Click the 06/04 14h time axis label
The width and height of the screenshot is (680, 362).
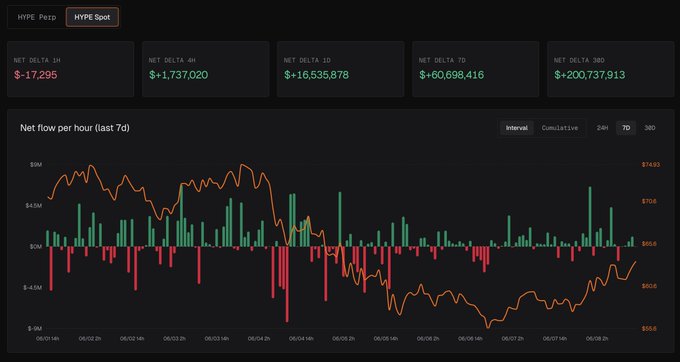click(x=302, y=338)
